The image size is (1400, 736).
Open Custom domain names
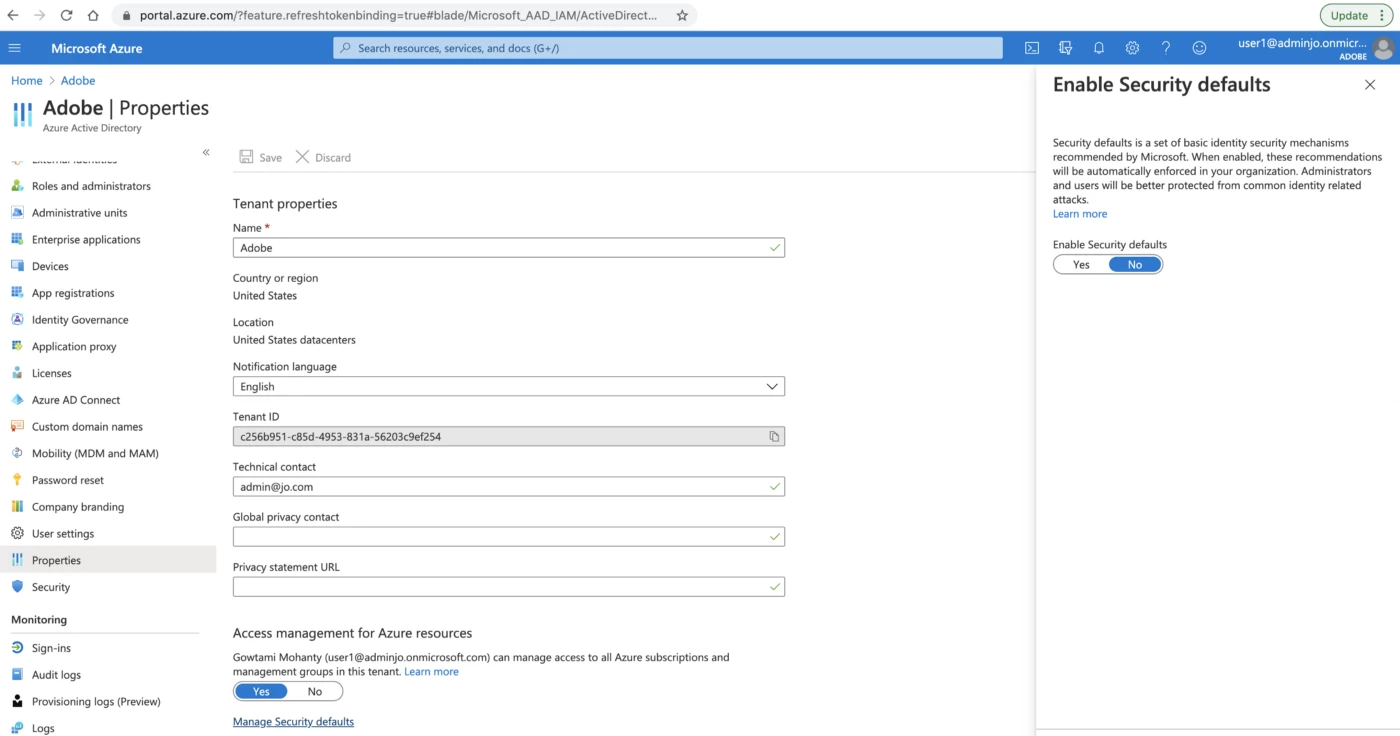coord(87,427)
